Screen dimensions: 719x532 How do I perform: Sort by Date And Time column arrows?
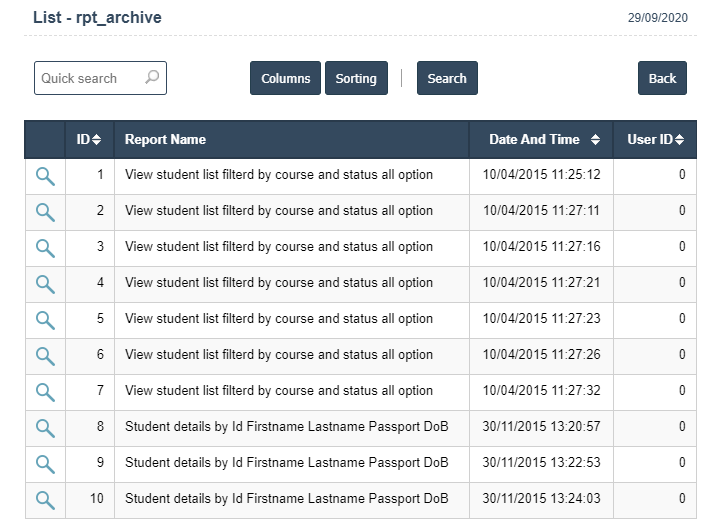pos(596,140)
